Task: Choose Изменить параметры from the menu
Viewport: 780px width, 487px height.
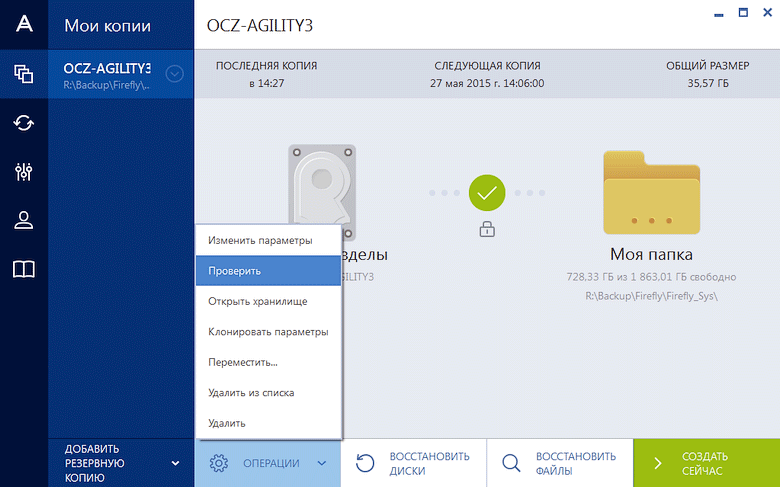Action: [x=268, y=240]
